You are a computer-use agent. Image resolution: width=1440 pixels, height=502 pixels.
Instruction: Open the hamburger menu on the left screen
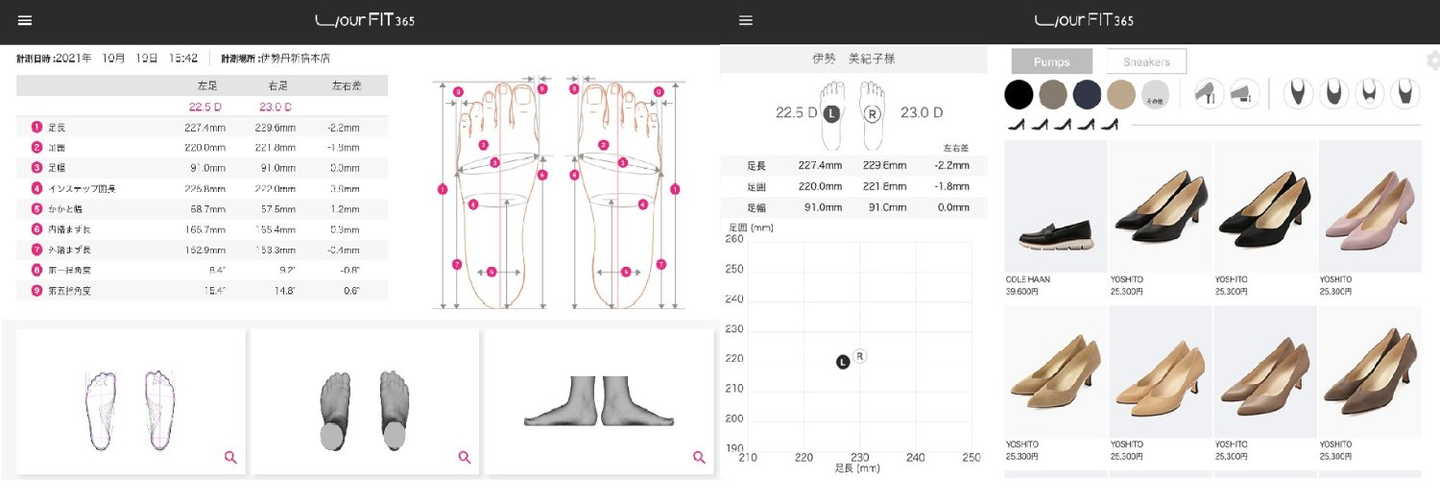(25, 21)
